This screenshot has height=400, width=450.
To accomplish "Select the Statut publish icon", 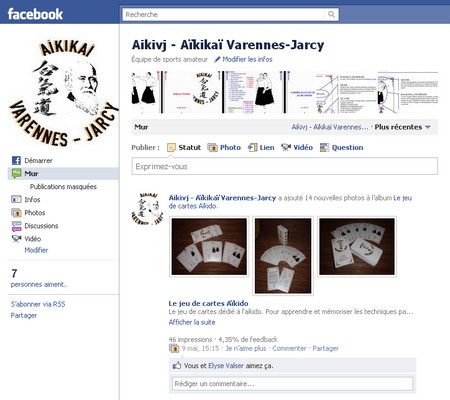I will pyautogui.click(x=171, y=147).
